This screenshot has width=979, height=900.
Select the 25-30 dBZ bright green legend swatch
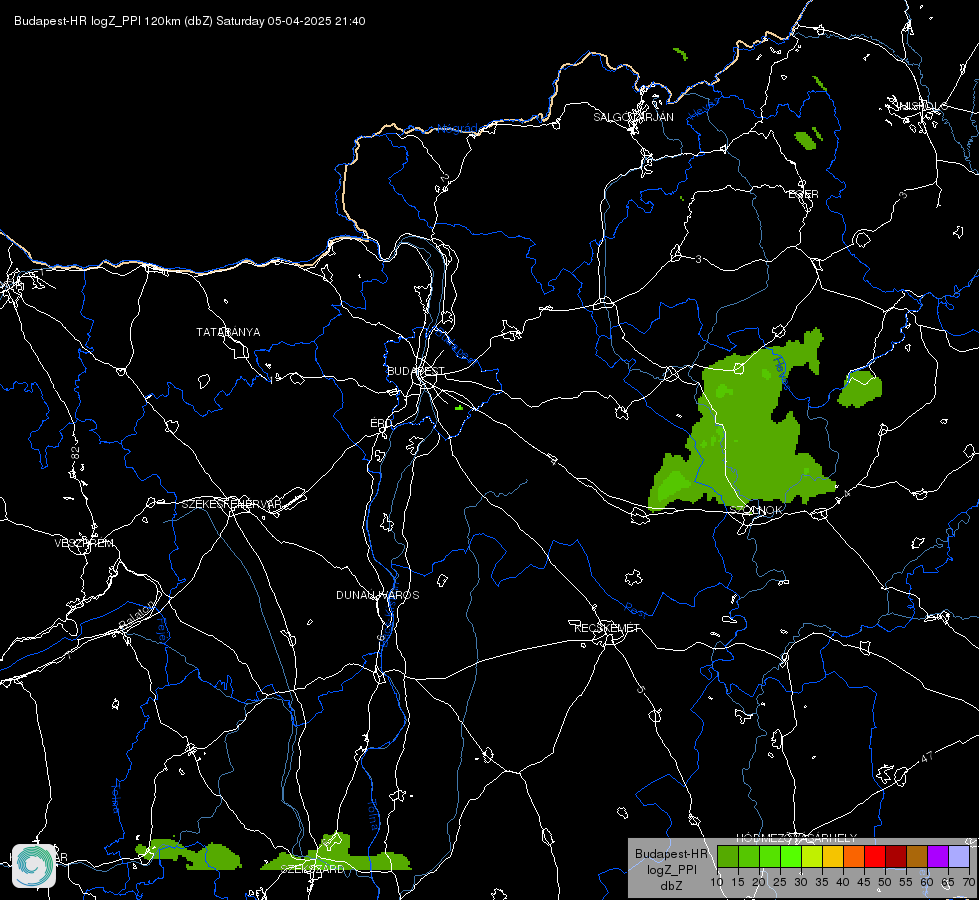pos(791,857)
